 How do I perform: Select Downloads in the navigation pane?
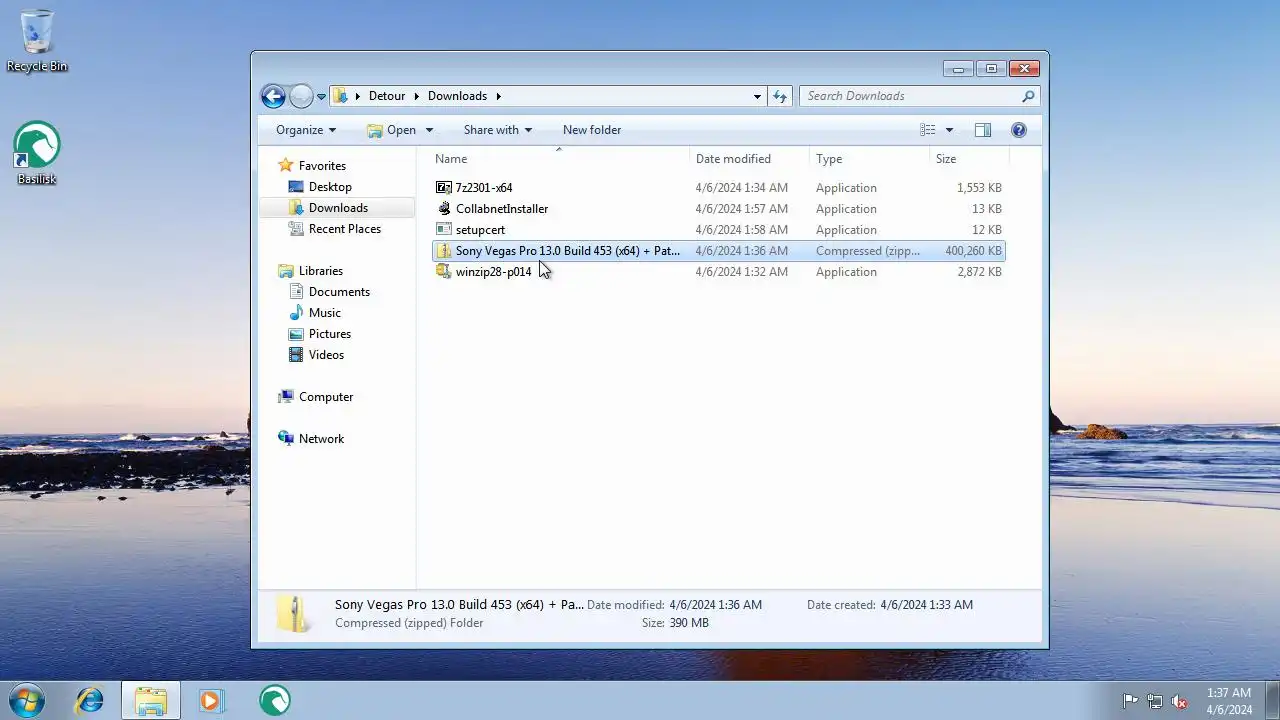click(x=338, y=208)
